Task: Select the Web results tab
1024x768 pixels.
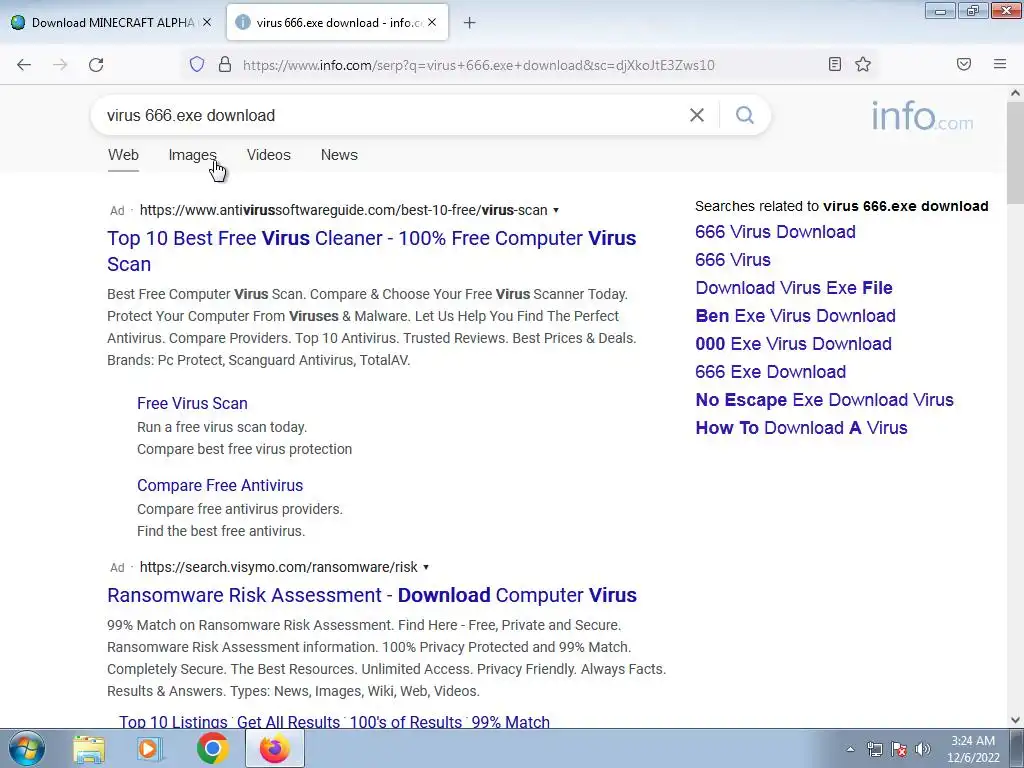Action: coord(123,155)
